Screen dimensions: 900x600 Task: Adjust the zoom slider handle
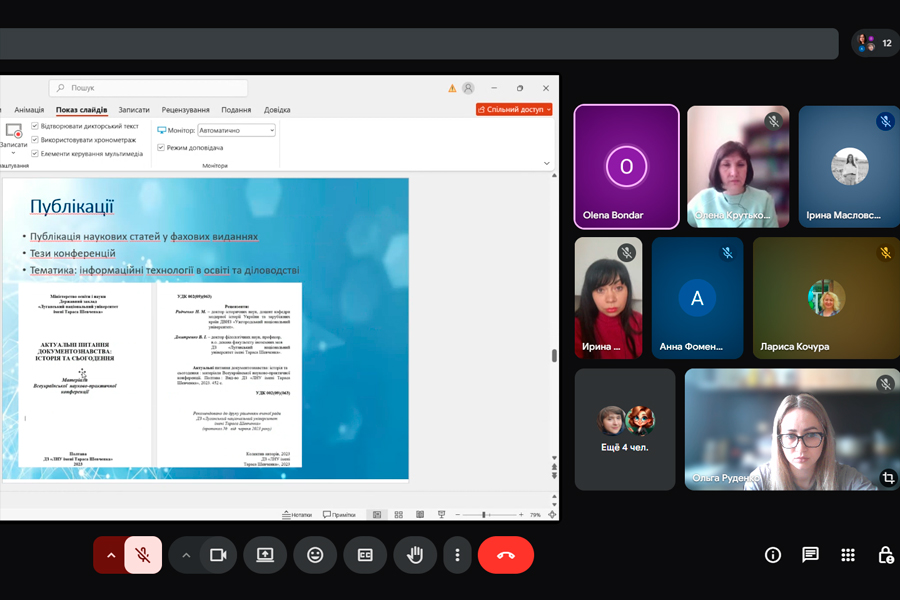tap(484, 514)
